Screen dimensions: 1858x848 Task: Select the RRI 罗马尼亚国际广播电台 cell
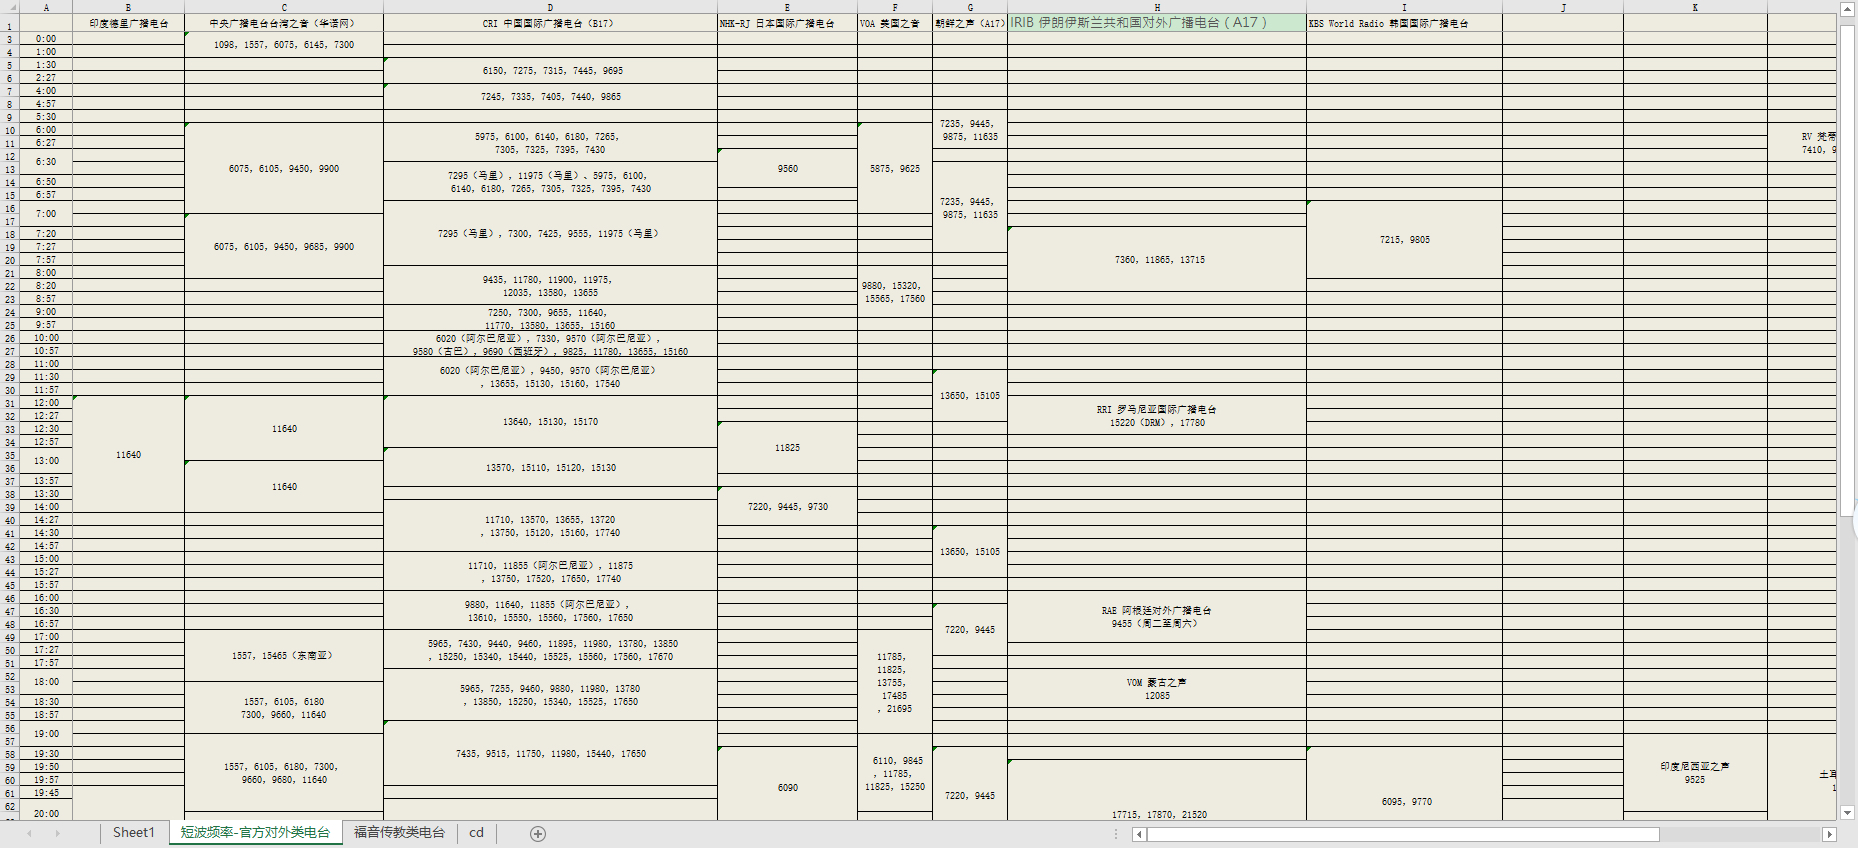pyautogui.click(x=1157, y=416)
